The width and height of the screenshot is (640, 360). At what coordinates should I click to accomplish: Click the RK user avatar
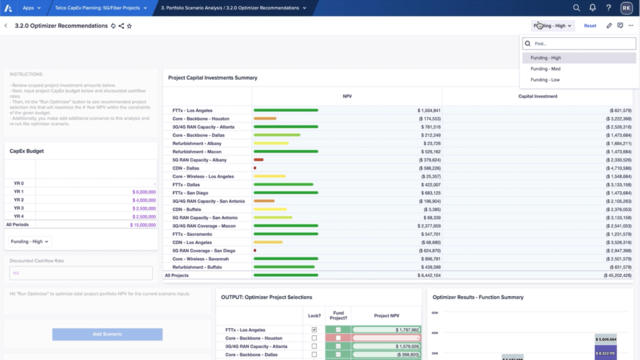point(626,8)
